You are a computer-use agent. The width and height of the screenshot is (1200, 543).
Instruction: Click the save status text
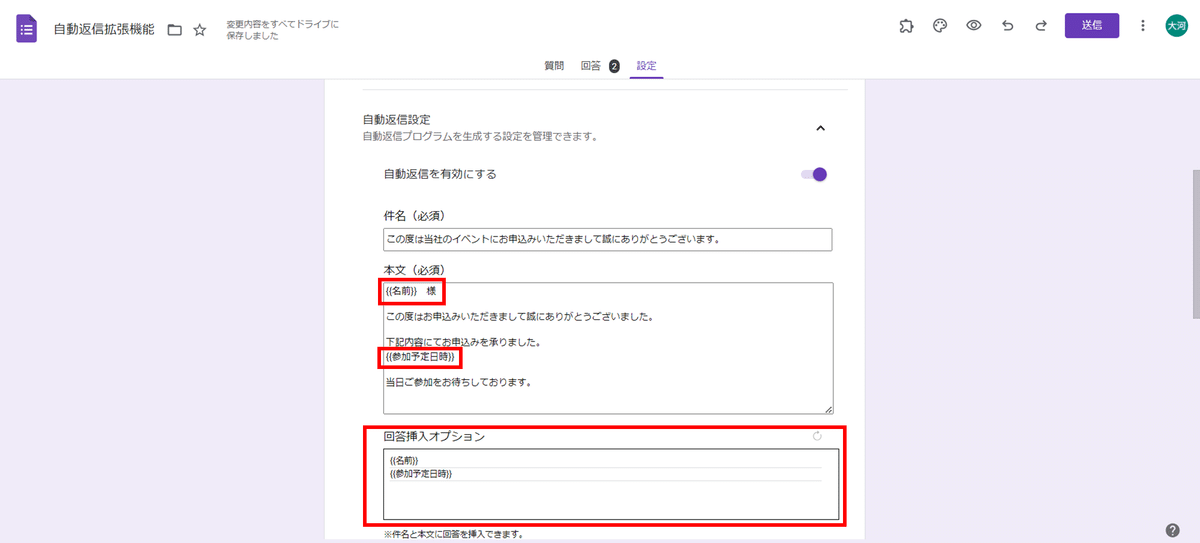[283, 29]
